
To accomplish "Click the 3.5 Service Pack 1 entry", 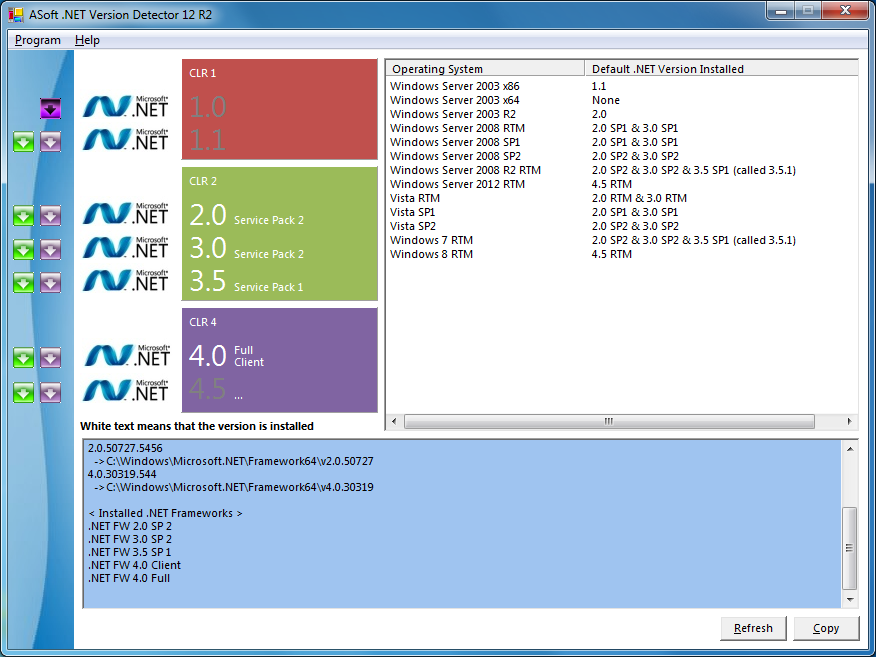I will click(246, 282).
